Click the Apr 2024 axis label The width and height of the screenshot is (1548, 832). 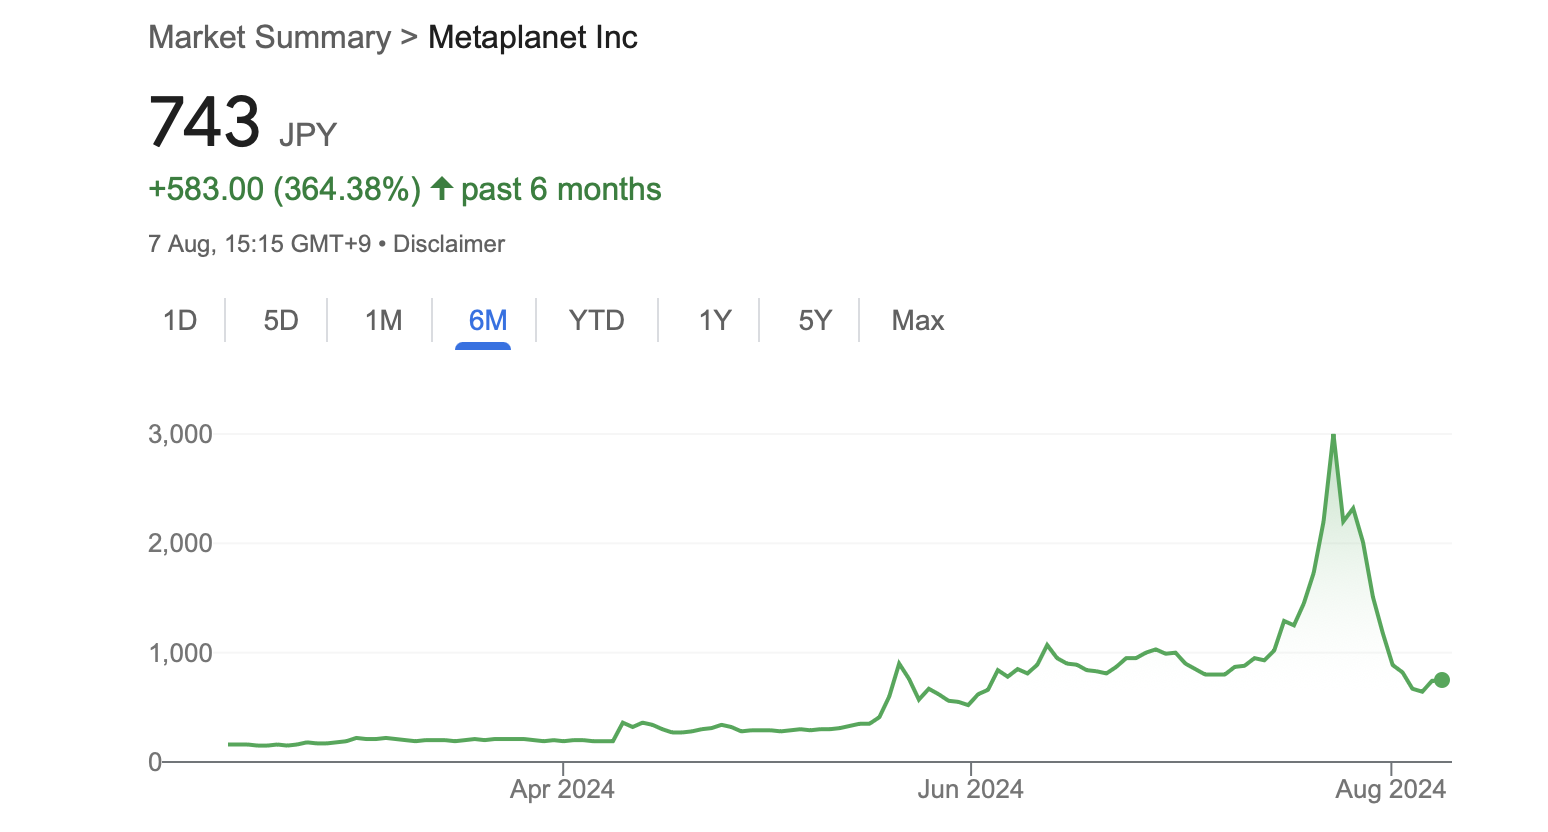(x=561, y=789)
